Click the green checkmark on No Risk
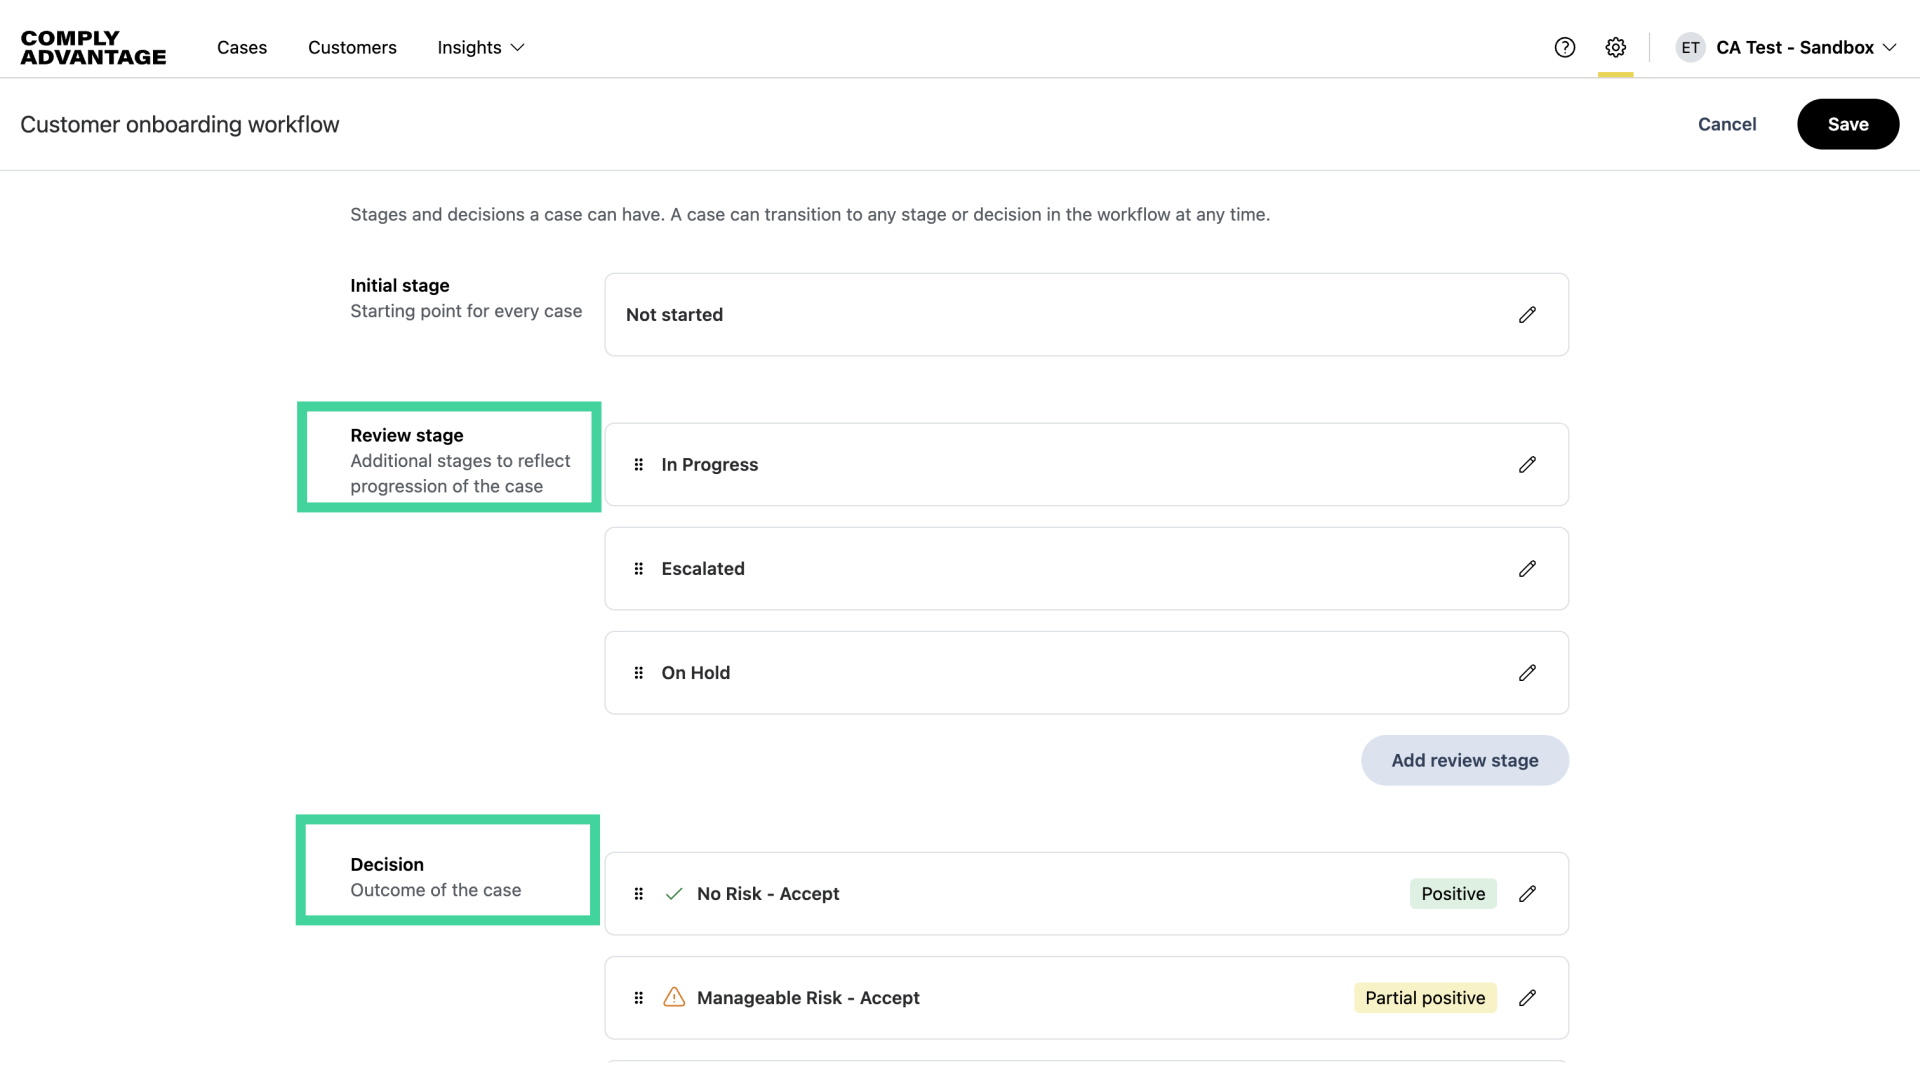Image resolution: width=1920 pixels, height=1080 pixels. coord(673,893)
